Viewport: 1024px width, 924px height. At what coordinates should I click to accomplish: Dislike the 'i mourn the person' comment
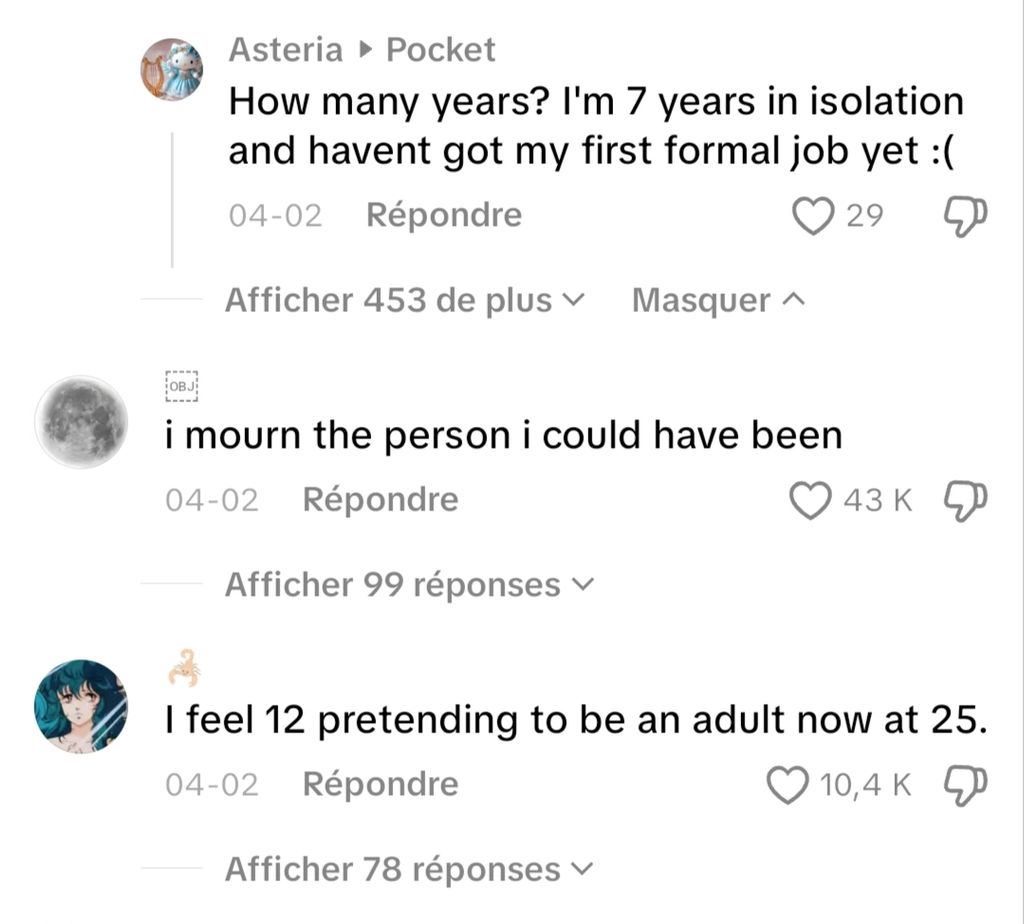pos(966,501)
